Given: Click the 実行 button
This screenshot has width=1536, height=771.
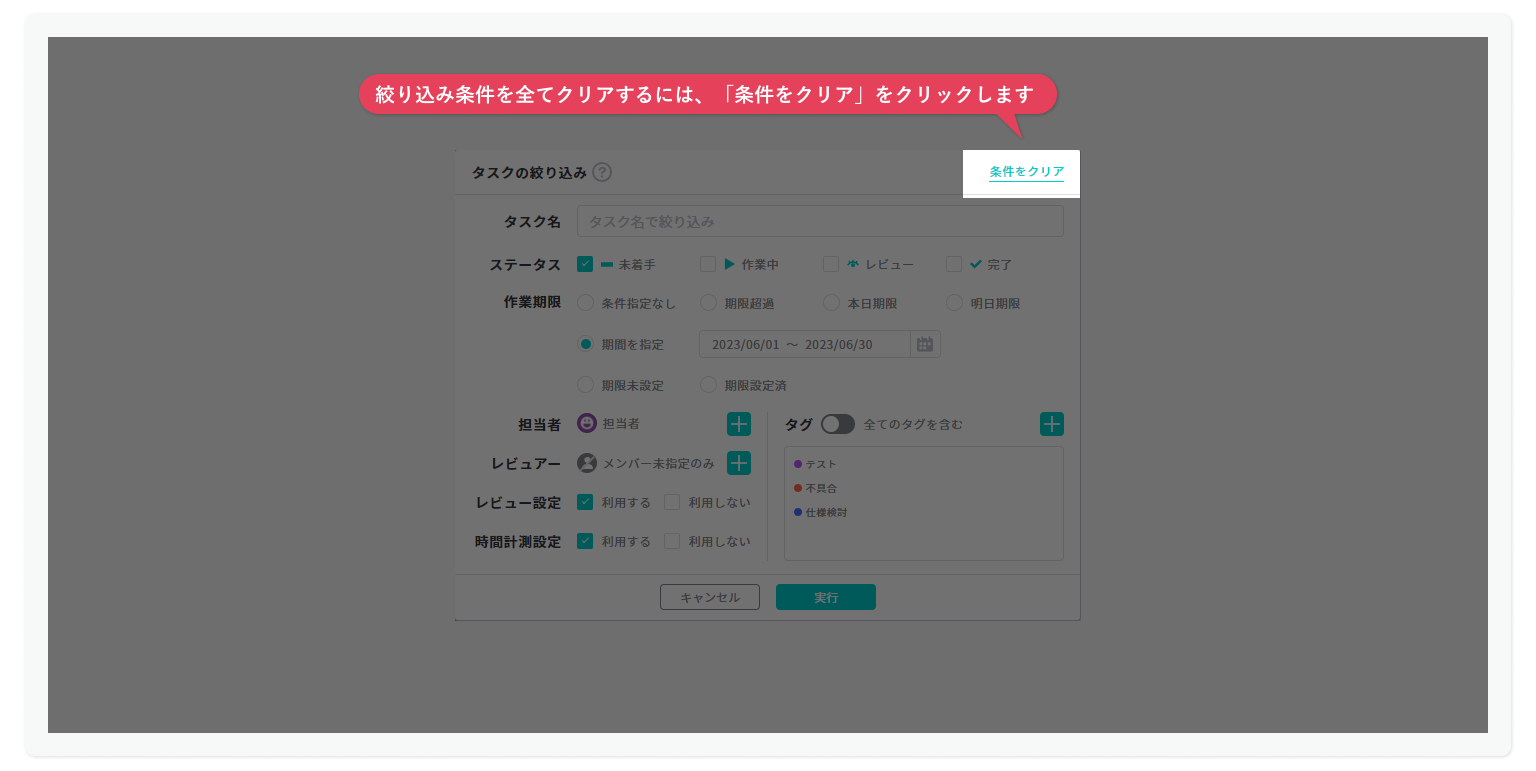Looking at the screenshot, I should click(826, 597).
